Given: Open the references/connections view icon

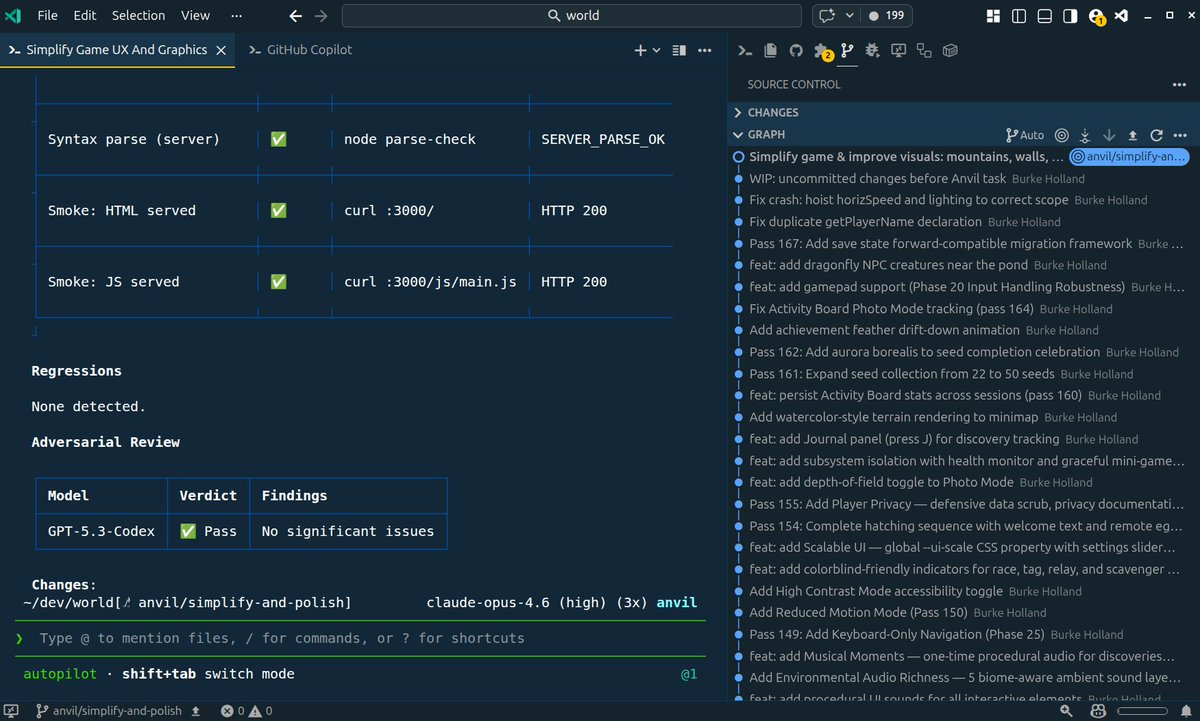Looking at the screenshot, I should click(x=924, y=50).
